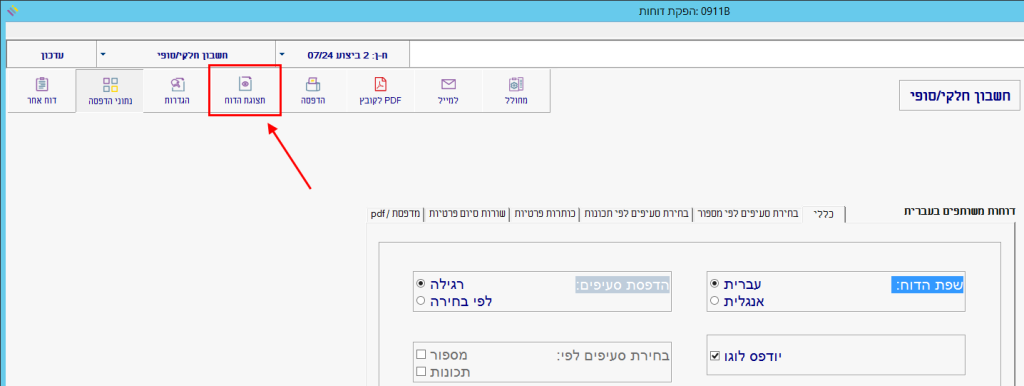The image size is (1024, 386).
Task: Send report via the למייל icon
Action: [448, 84]
